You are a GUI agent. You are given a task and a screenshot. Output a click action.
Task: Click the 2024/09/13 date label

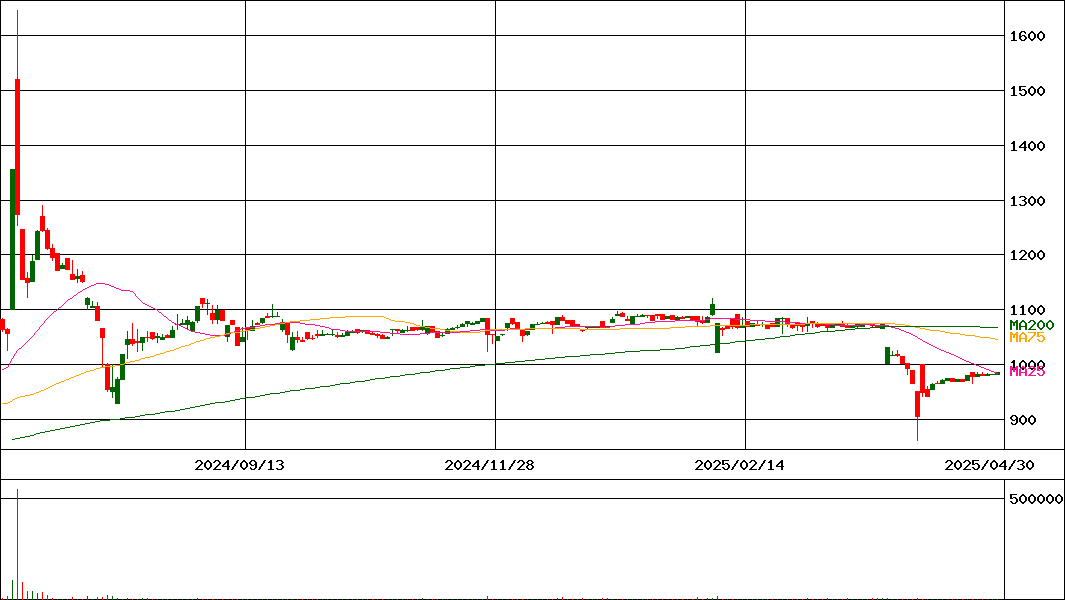(x=240, y=465)
